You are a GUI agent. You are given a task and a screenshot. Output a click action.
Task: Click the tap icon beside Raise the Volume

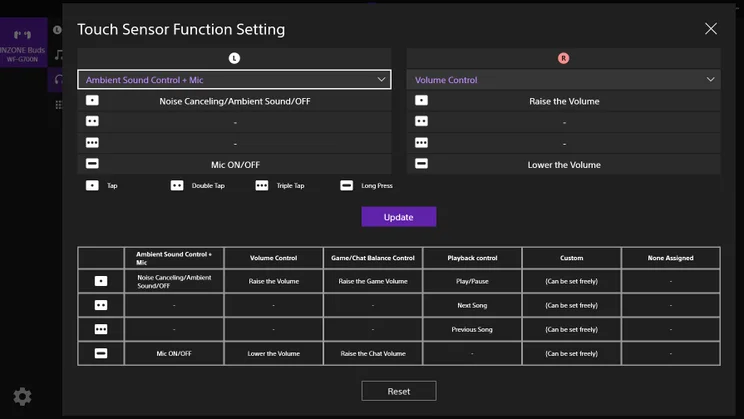pos(421,101)
